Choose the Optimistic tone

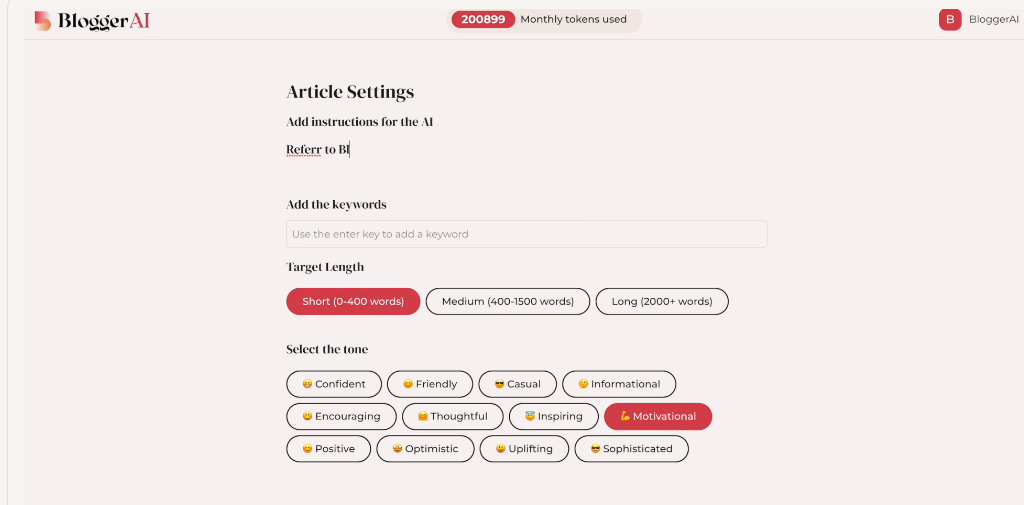425,449
